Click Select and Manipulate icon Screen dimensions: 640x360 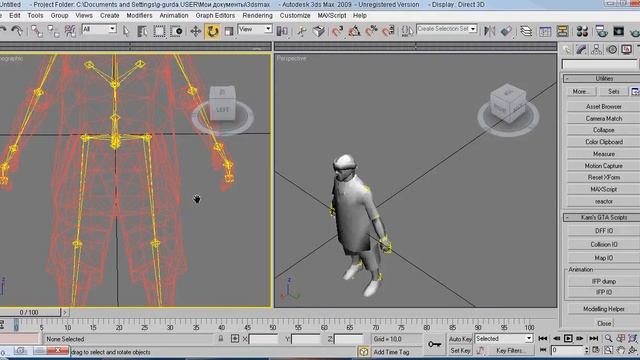point(302,31)
